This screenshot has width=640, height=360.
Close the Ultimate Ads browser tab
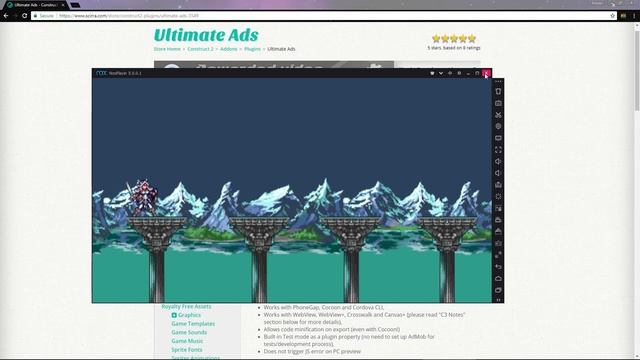[63, 5]
